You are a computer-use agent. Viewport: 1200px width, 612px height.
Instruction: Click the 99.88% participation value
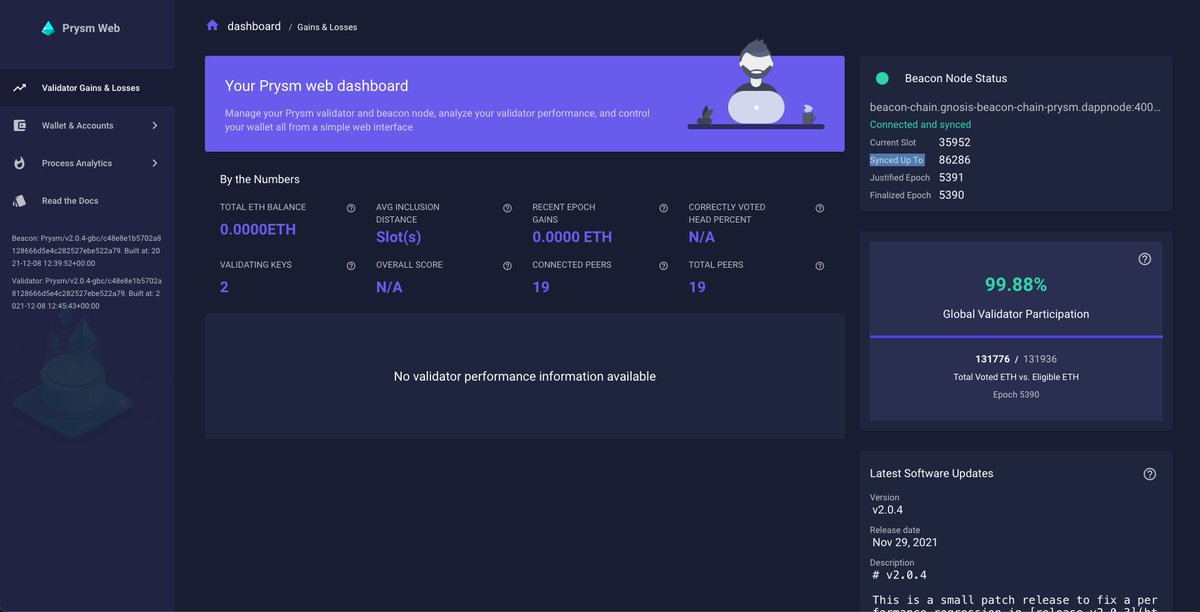[1016, 285]
